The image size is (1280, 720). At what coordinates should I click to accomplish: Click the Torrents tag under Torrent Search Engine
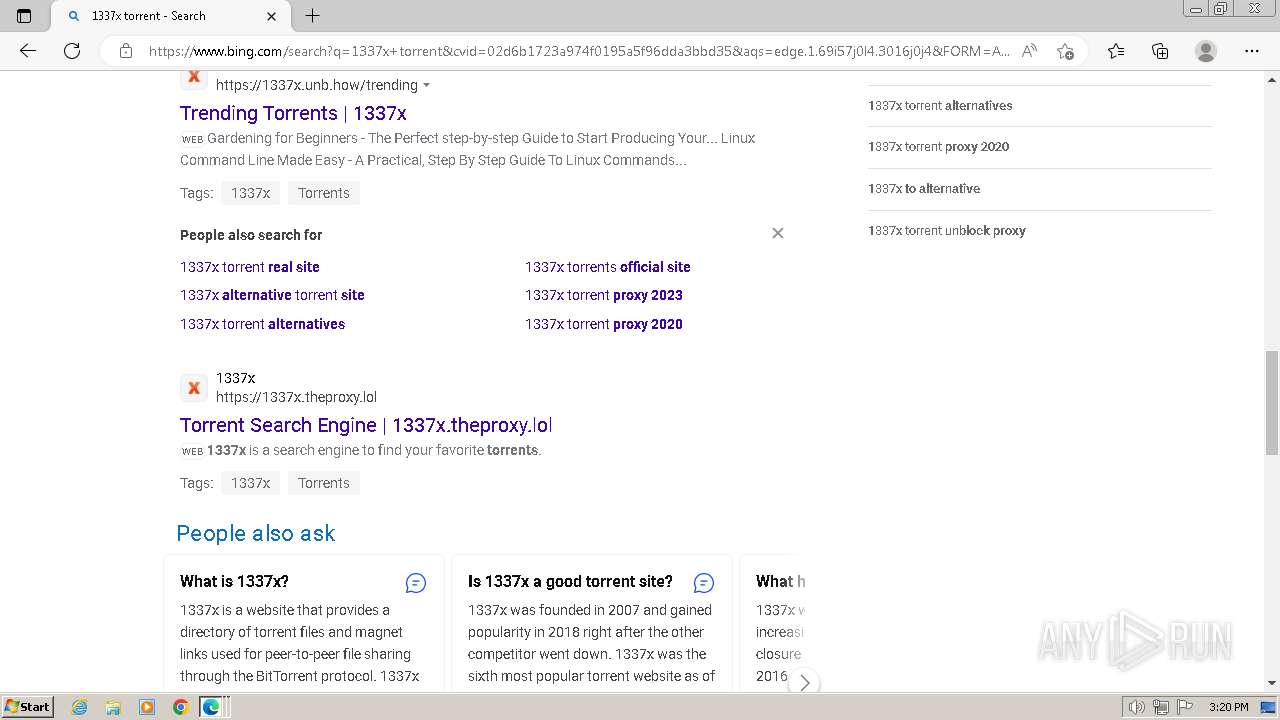324,483
